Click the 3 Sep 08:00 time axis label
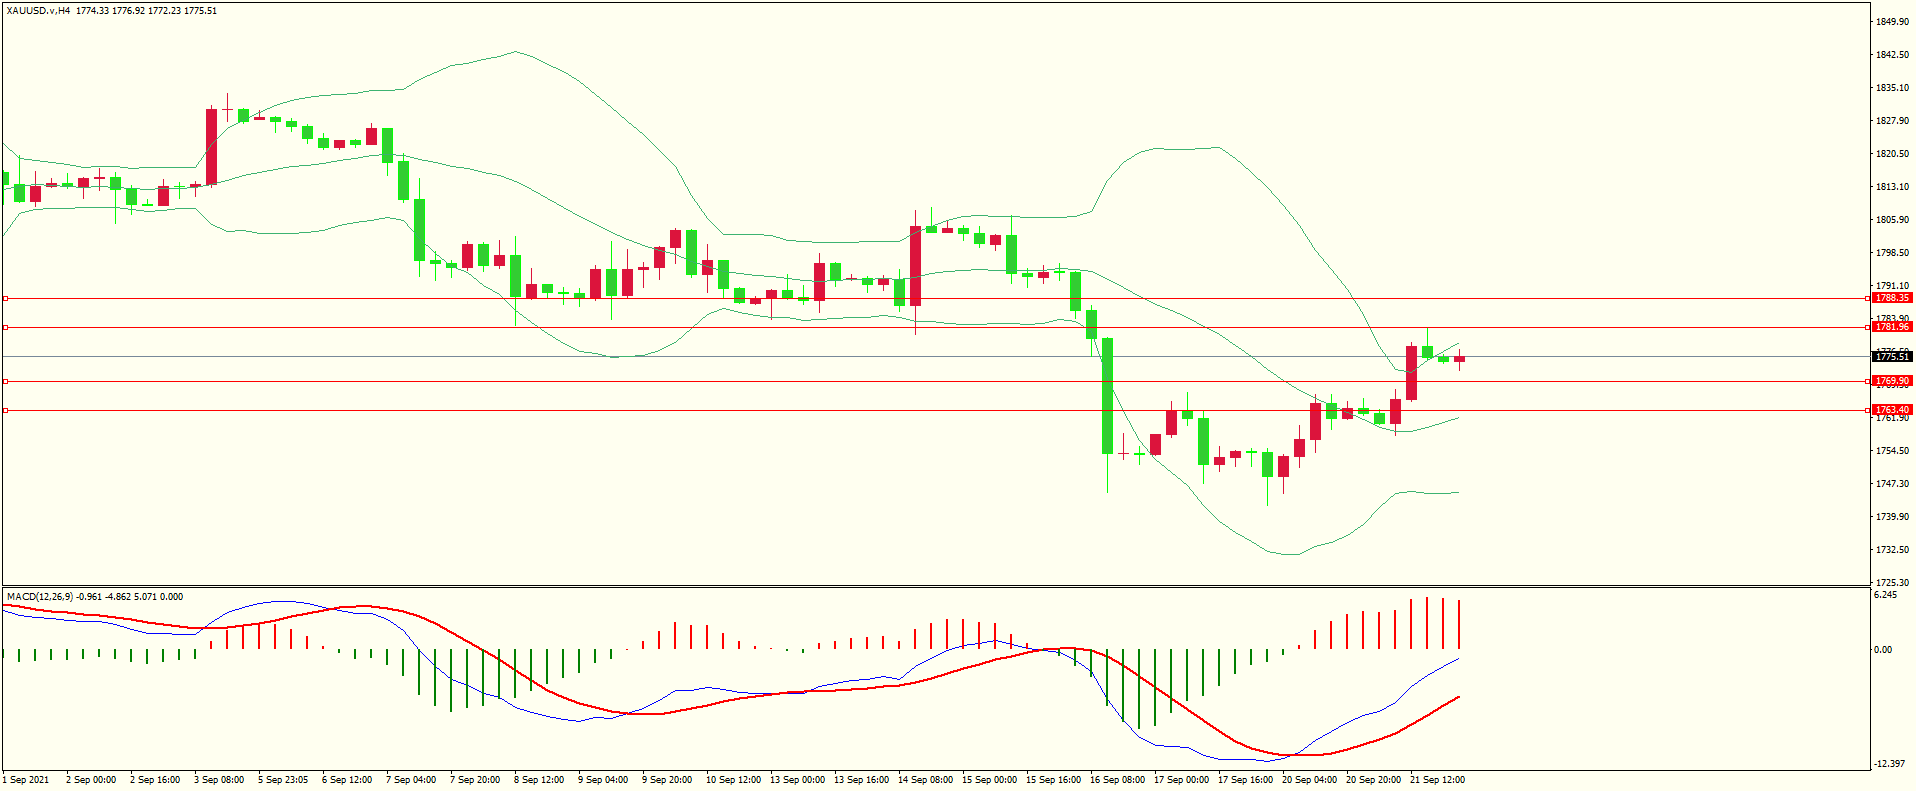The width and height of the screenshot is (1916, 791). click(219, 780)
